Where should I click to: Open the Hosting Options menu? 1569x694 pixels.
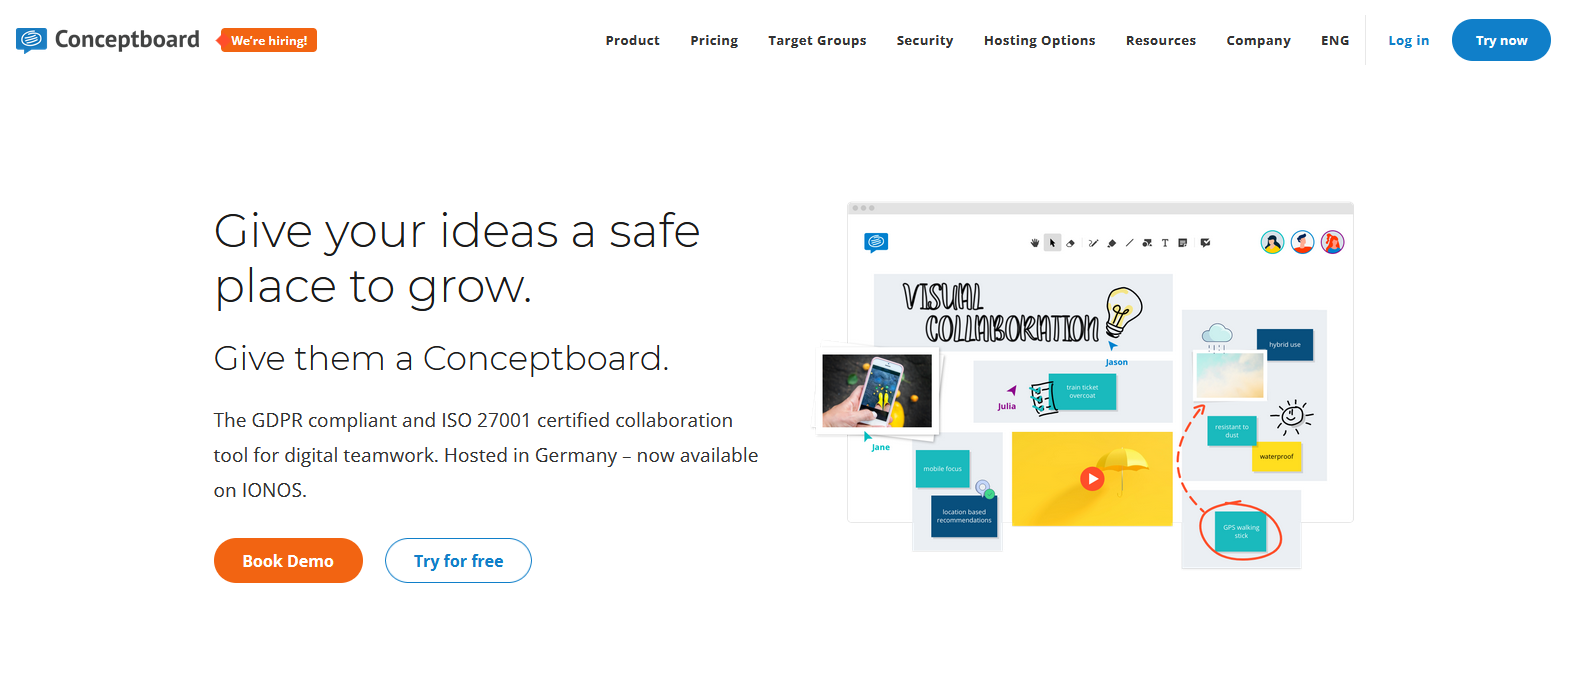(x=1039, y=40)
